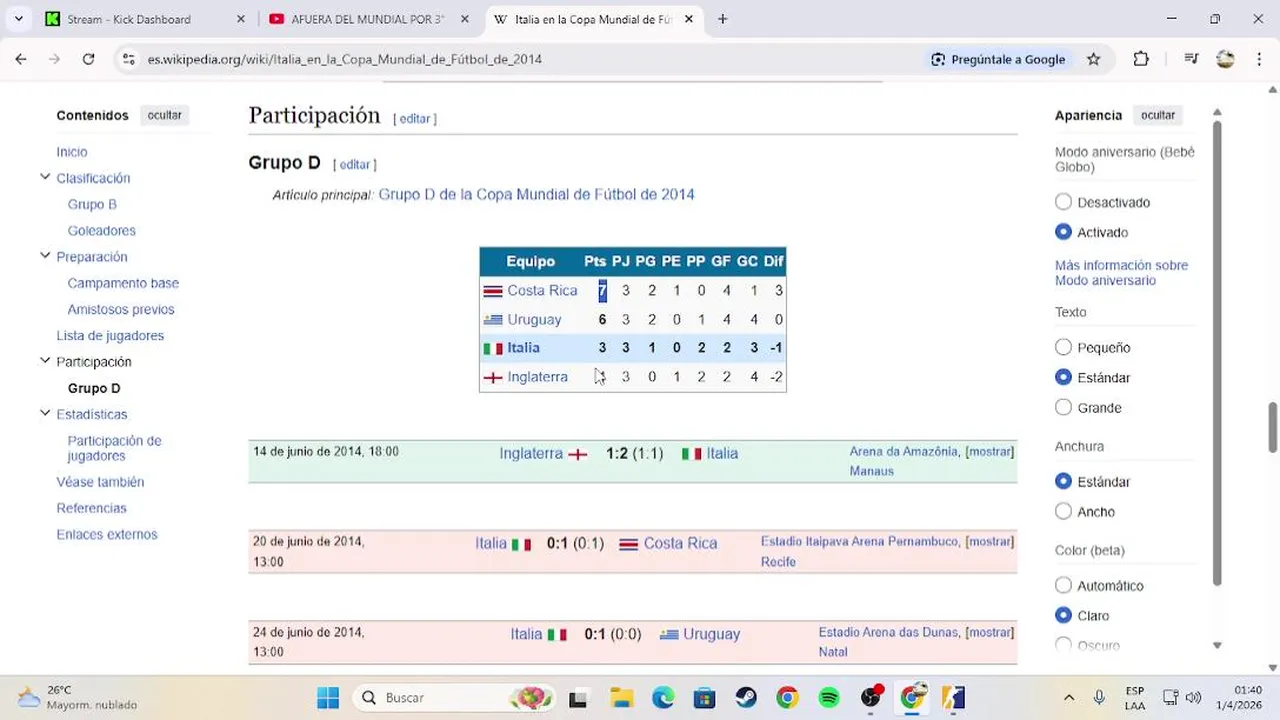The width and height of the screenshot is (1280, 720).
Task: Set text size to Grande
Action: (x=1063, y=407)
